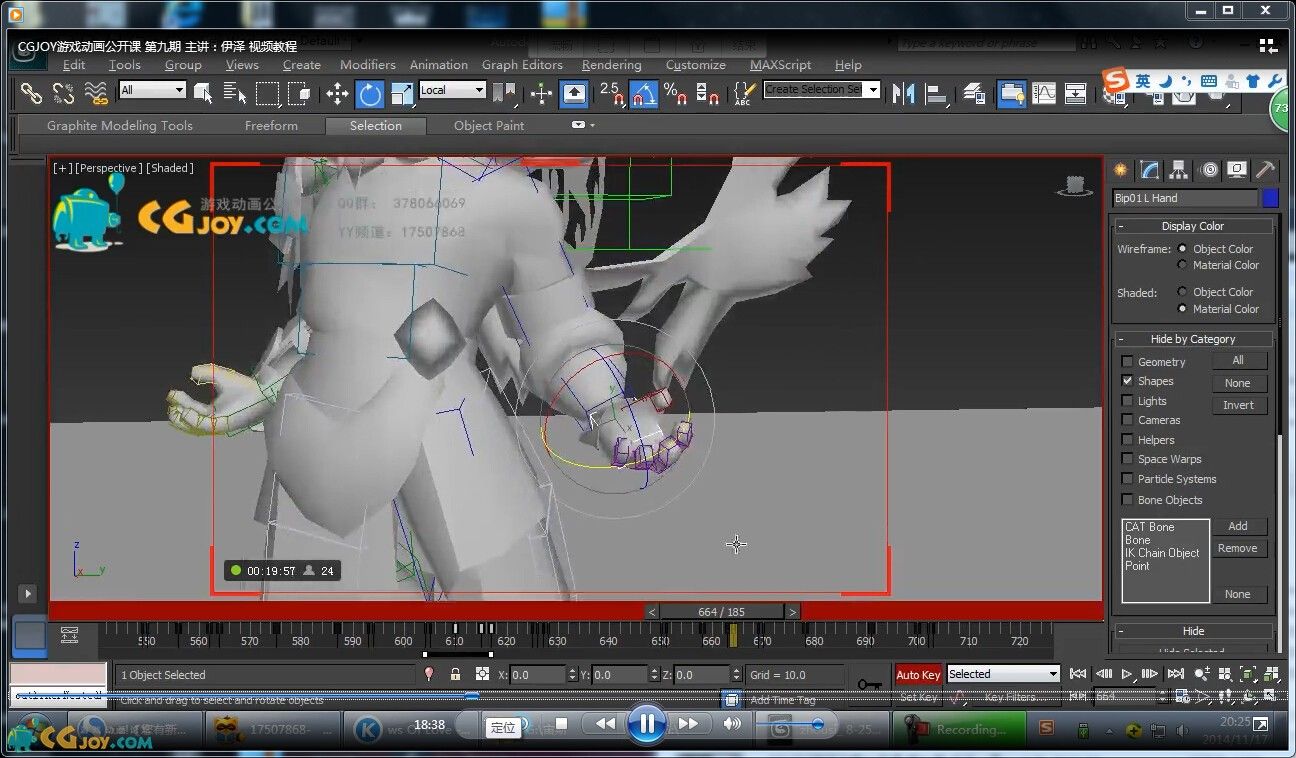This screenshot has width=1296, height=758.
Task: Click the Unlink Selection tool
Action: pyautogui.click(x=63, y=93)
